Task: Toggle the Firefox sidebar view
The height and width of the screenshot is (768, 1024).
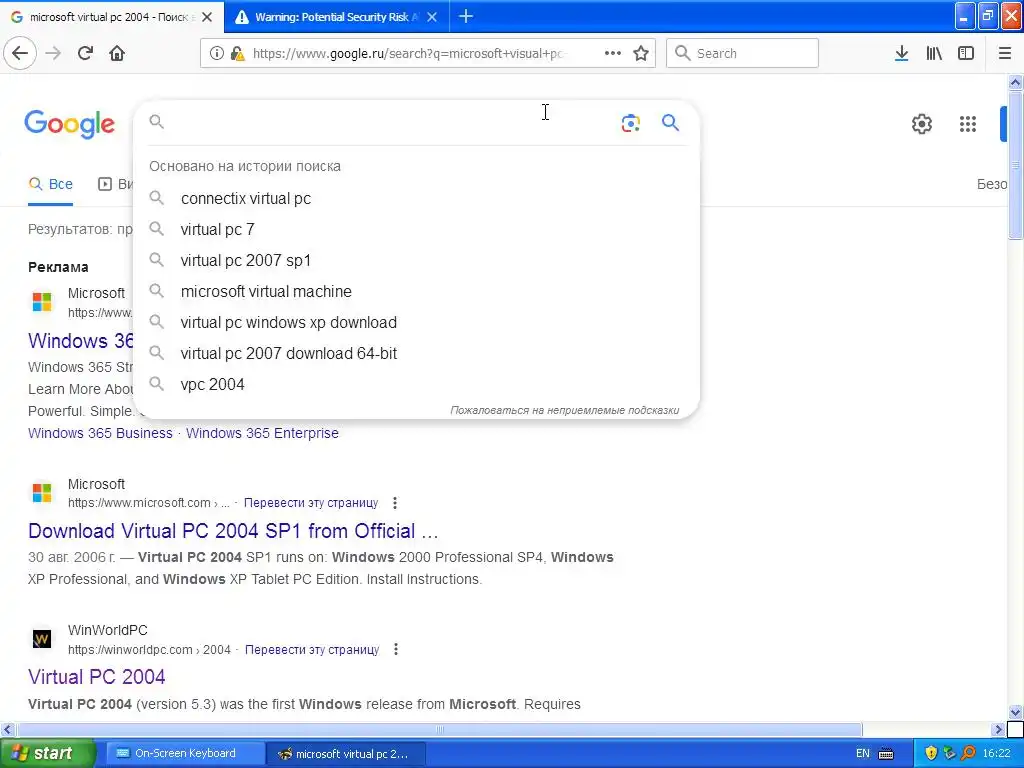Action: tap(966, 54)
